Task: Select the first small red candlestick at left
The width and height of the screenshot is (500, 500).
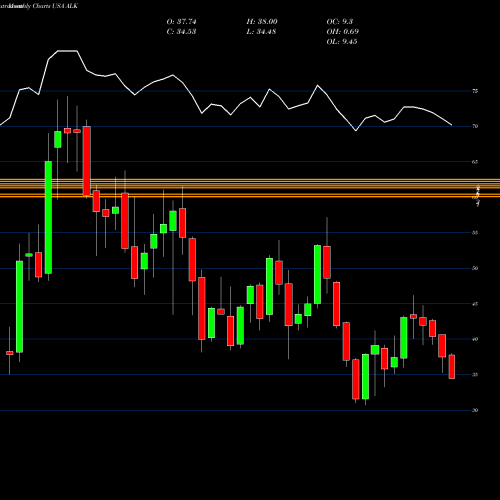Action: click(x=10, y=353)
